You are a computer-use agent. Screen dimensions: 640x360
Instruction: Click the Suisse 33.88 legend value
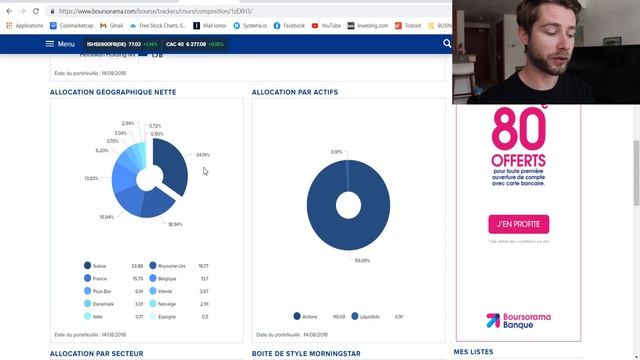coord(137,266)
